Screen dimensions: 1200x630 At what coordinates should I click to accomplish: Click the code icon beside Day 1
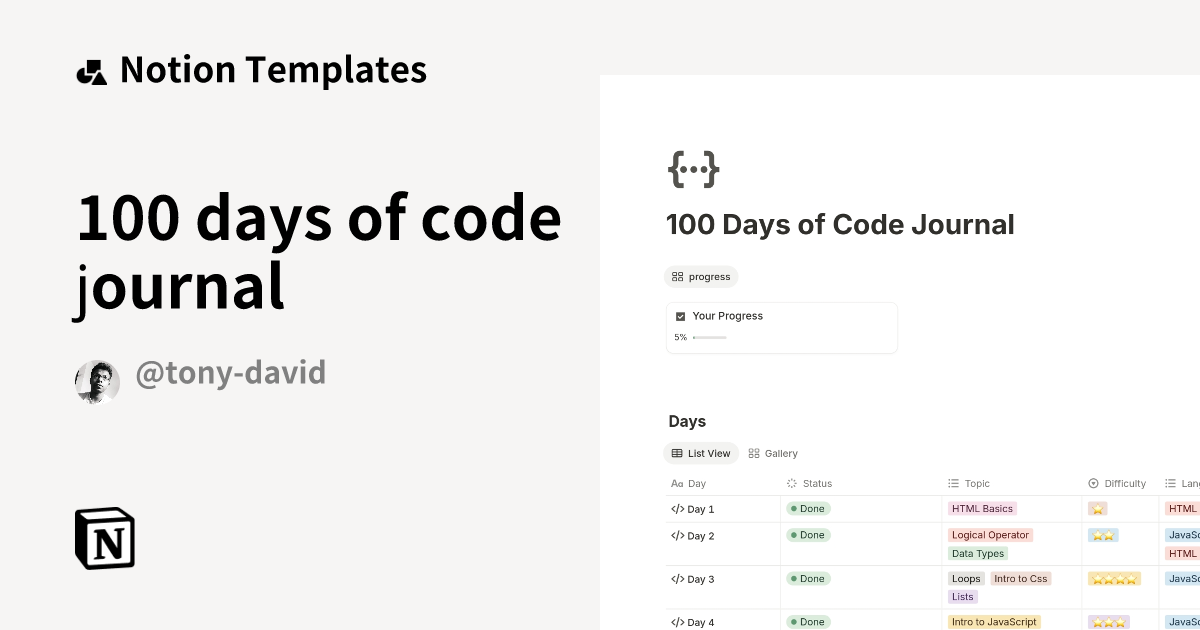click(x=676, y=509)
